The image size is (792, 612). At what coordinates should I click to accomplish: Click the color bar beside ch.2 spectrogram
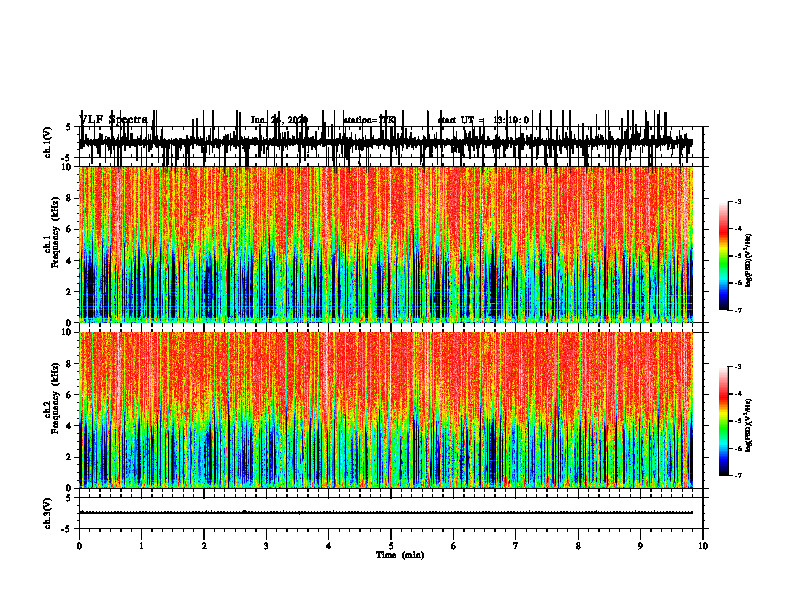point(723,421)
